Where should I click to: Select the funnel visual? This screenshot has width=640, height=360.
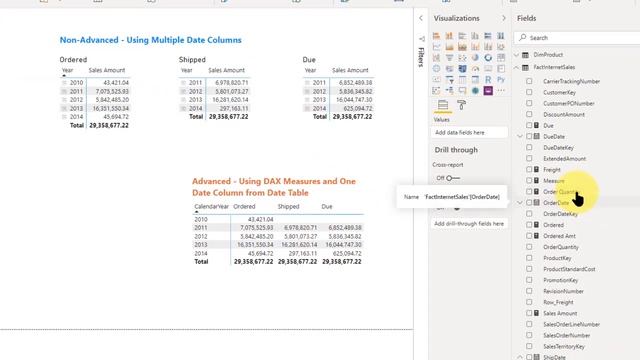point(449,58)
